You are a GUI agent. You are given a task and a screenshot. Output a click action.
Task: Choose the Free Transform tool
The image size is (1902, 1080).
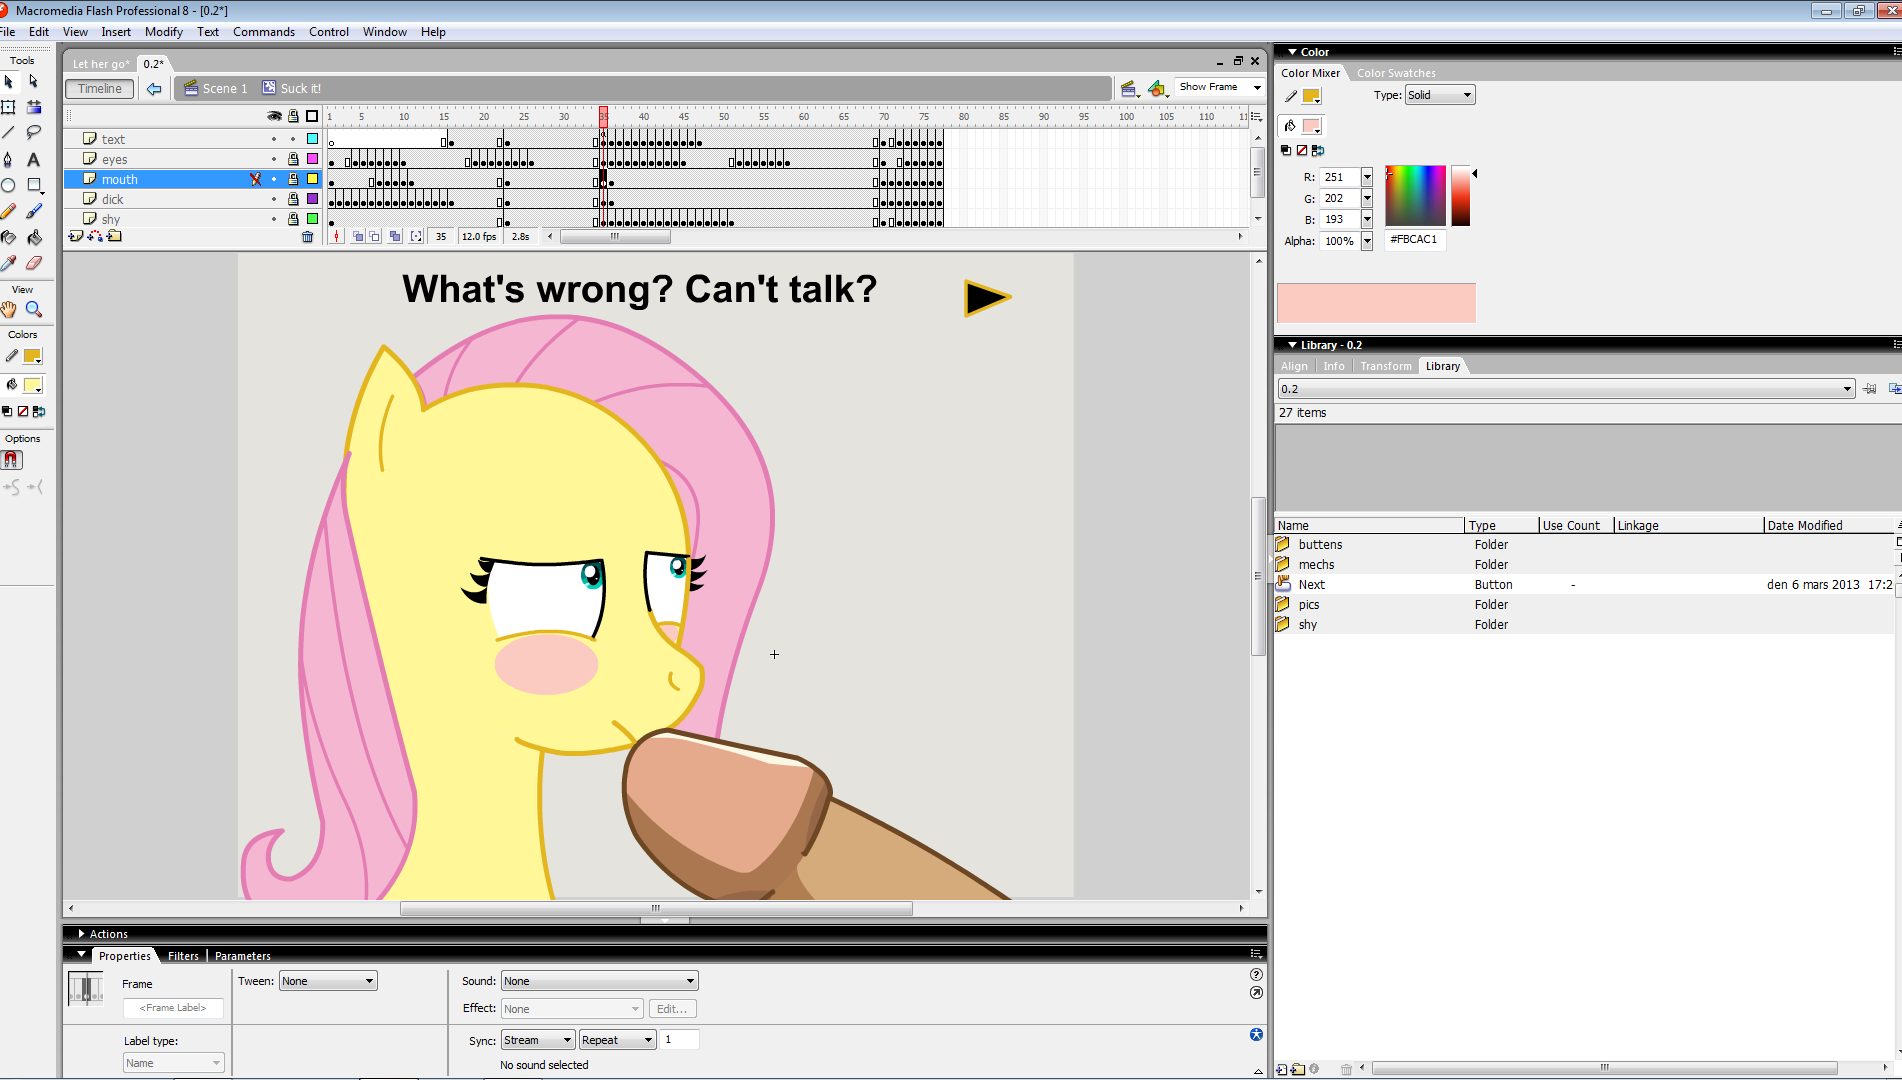(x=9, y=107)
